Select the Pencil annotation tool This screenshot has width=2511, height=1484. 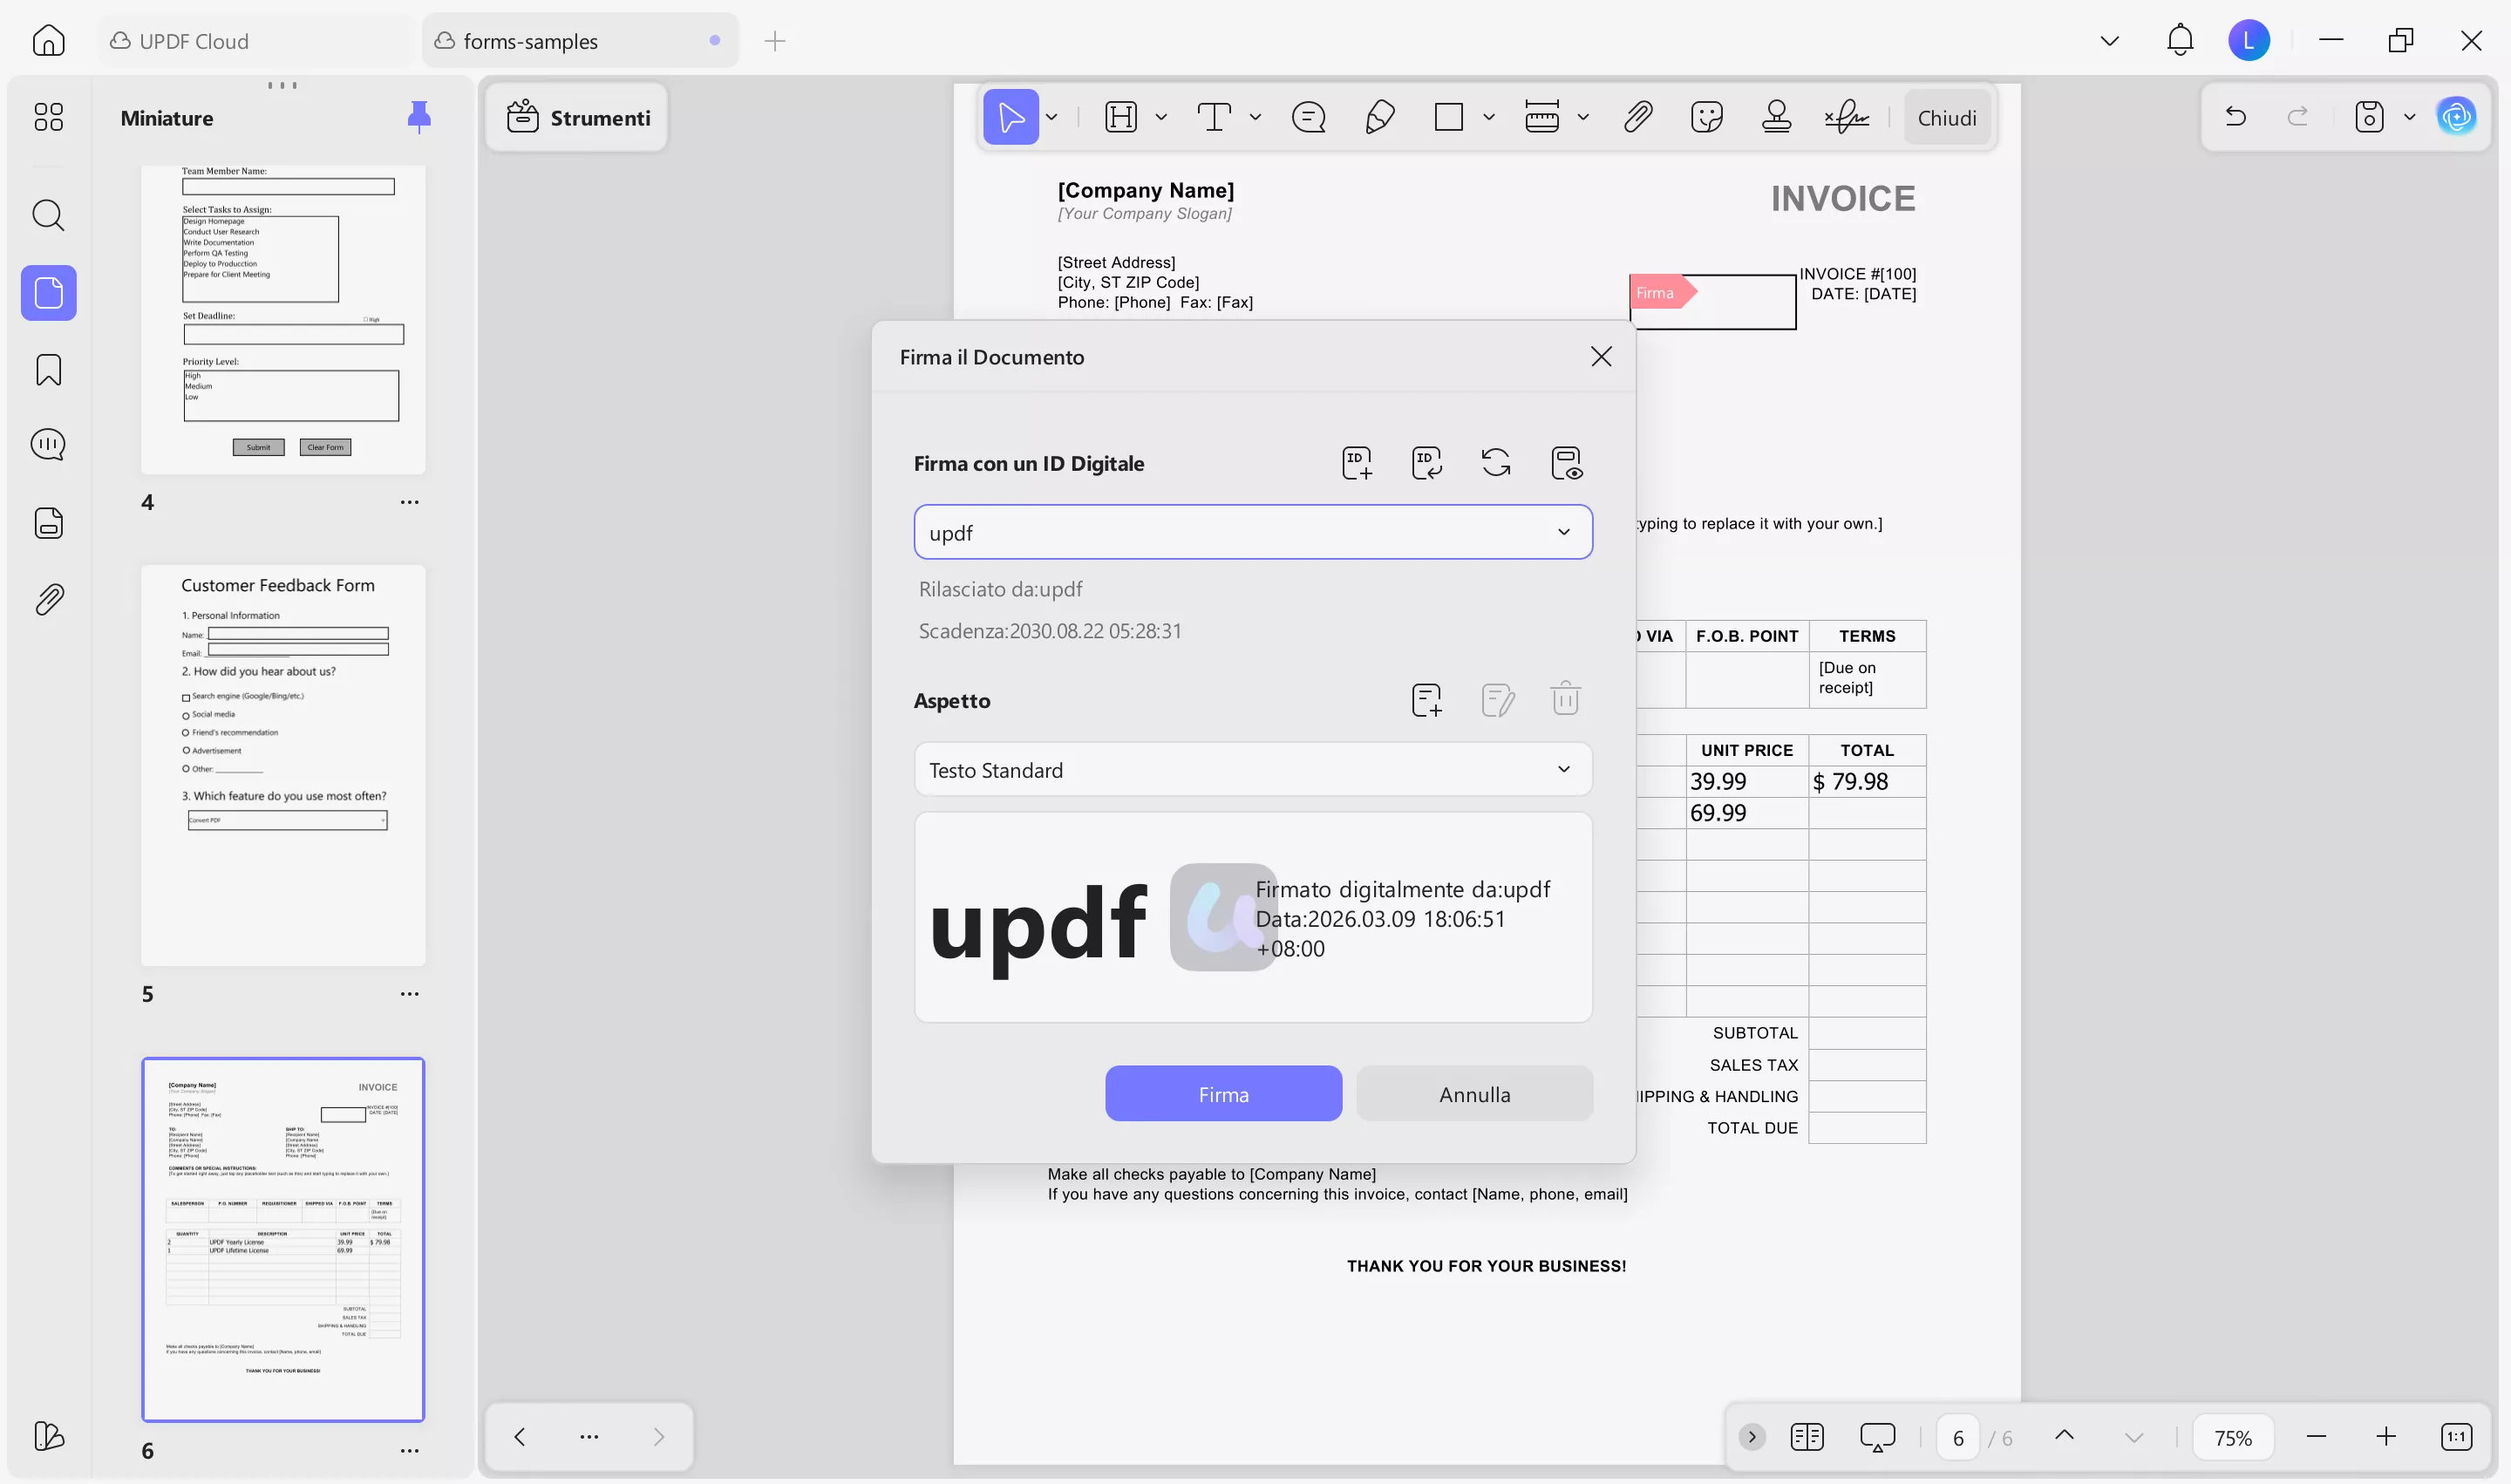pyautogui.click(x=1380, y=117)
